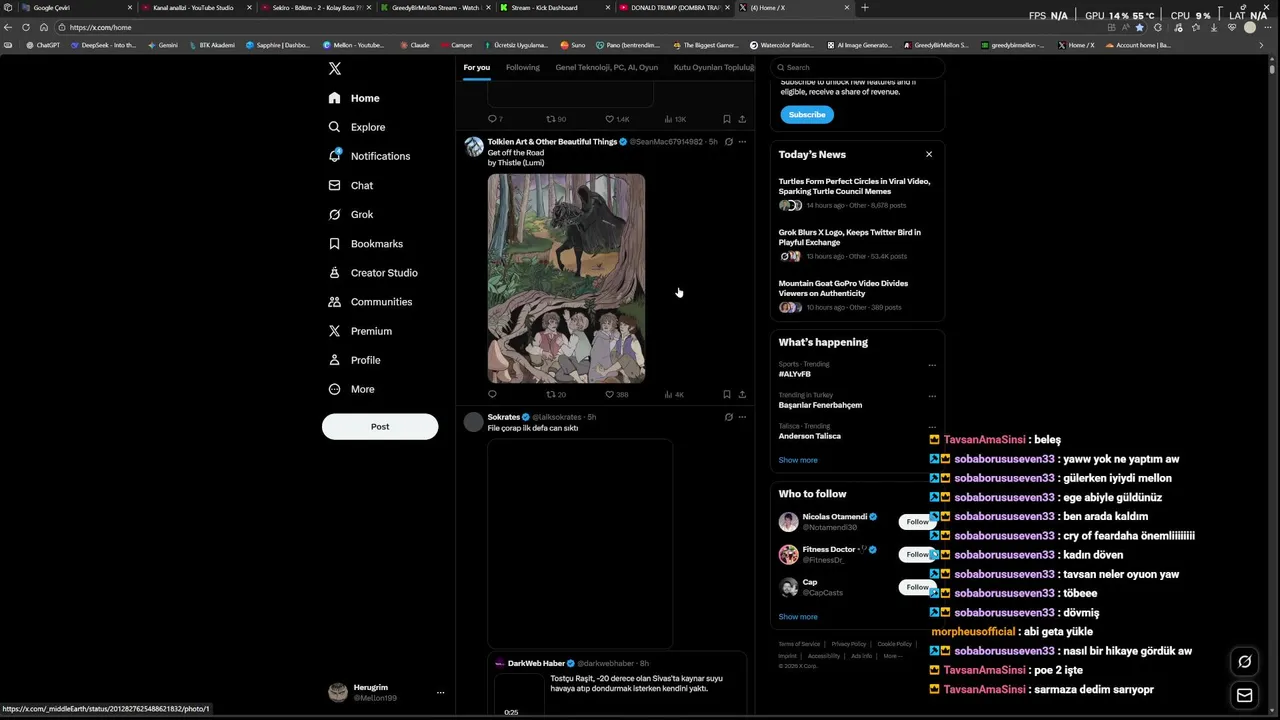This screenshot has height=720, width=1280.
Task: Follow Nicolas Otamendi
Action: click(917, 521)
